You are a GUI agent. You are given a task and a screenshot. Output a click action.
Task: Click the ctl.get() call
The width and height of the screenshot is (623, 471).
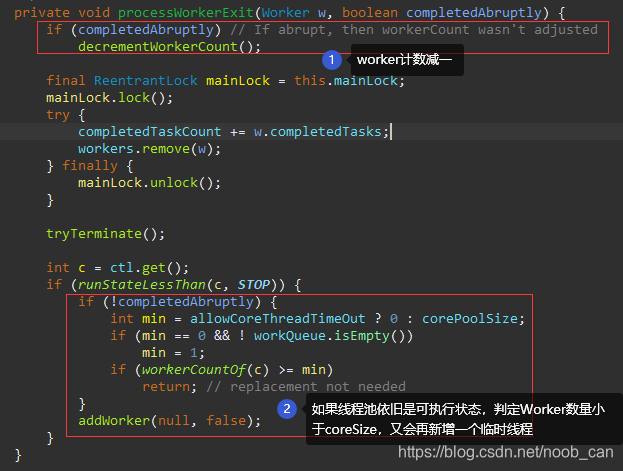click(x=149, y=267)
